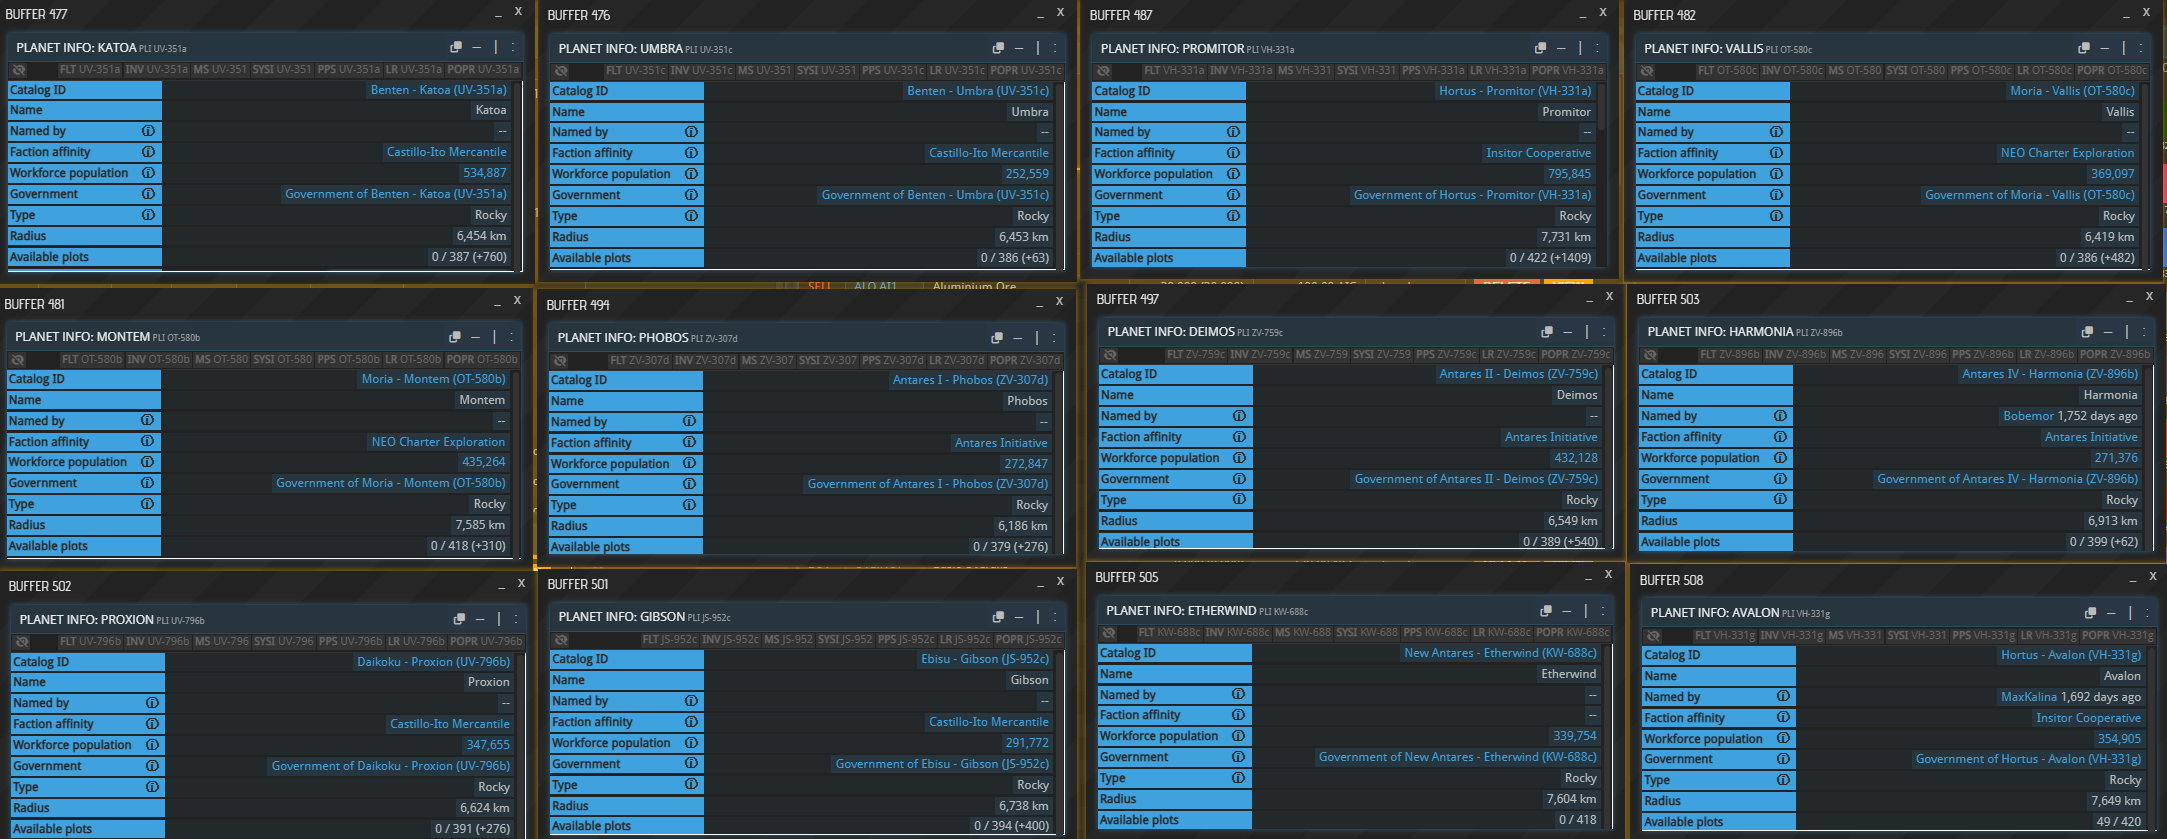Toggle the crossed-eye icon in Phobos context bar
Image resolution: width=2167 pixels, height=839 pixels.
coord(560,361)
